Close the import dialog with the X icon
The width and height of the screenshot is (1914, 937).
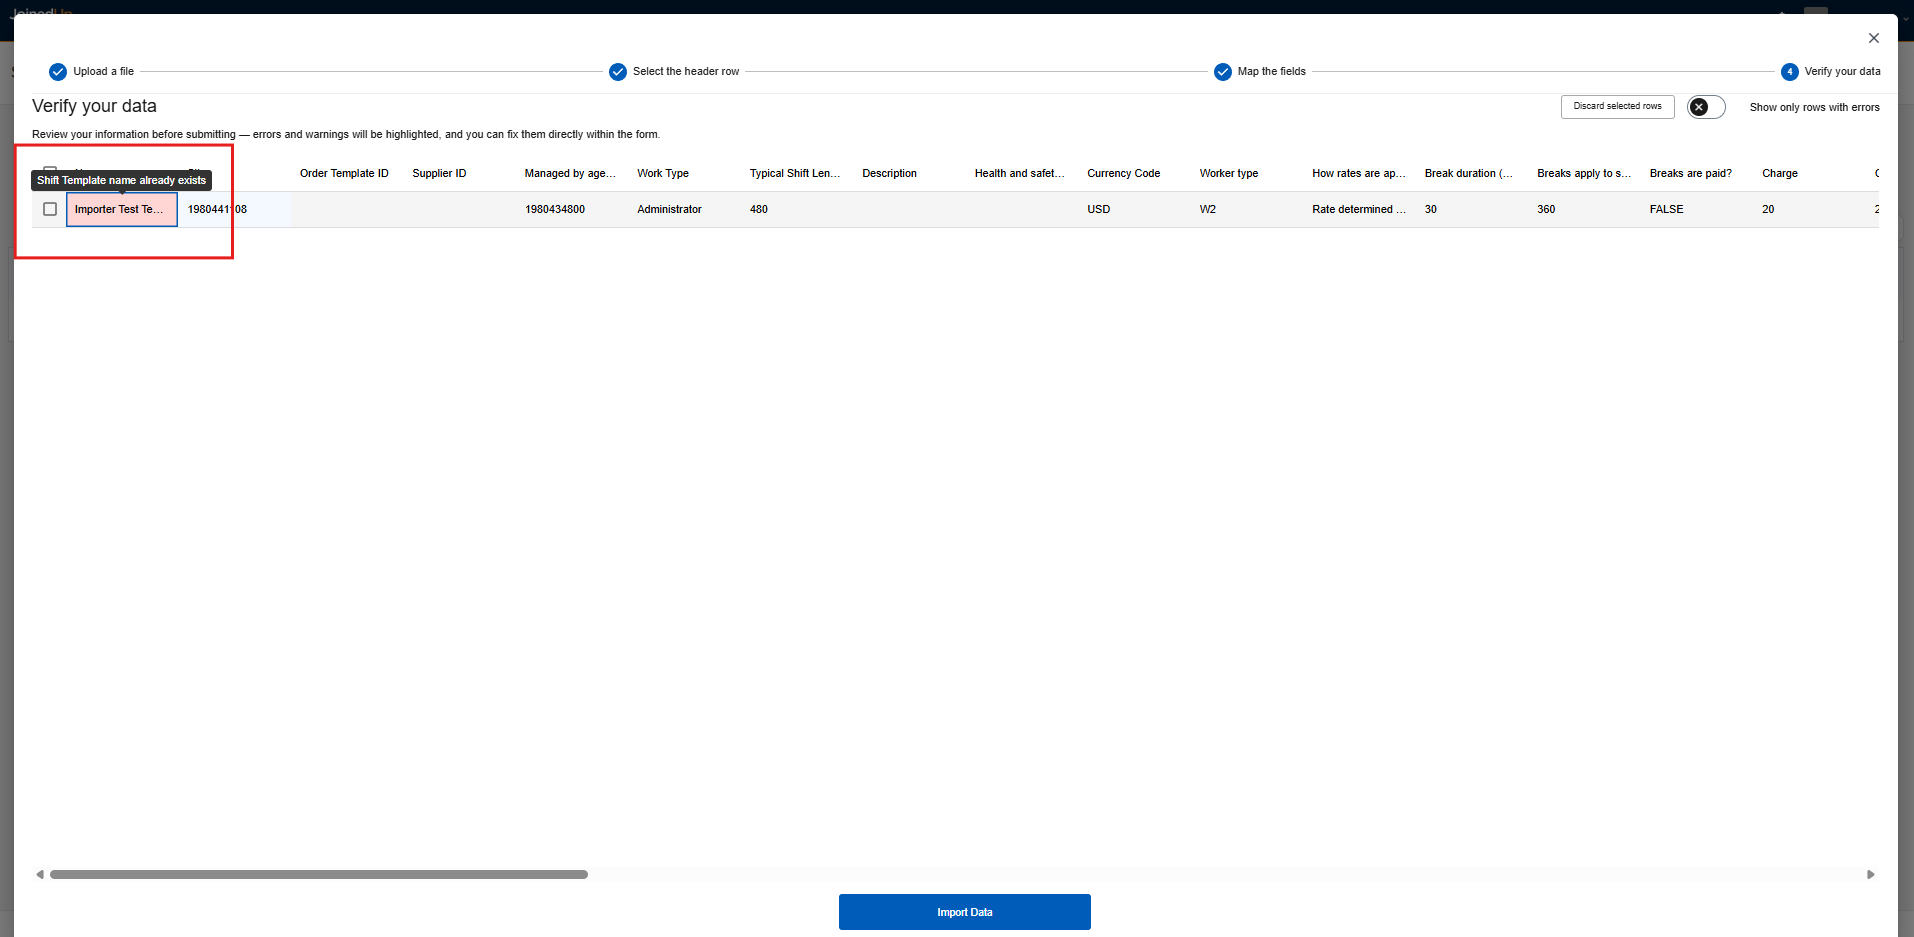(x=1873, y=38)
